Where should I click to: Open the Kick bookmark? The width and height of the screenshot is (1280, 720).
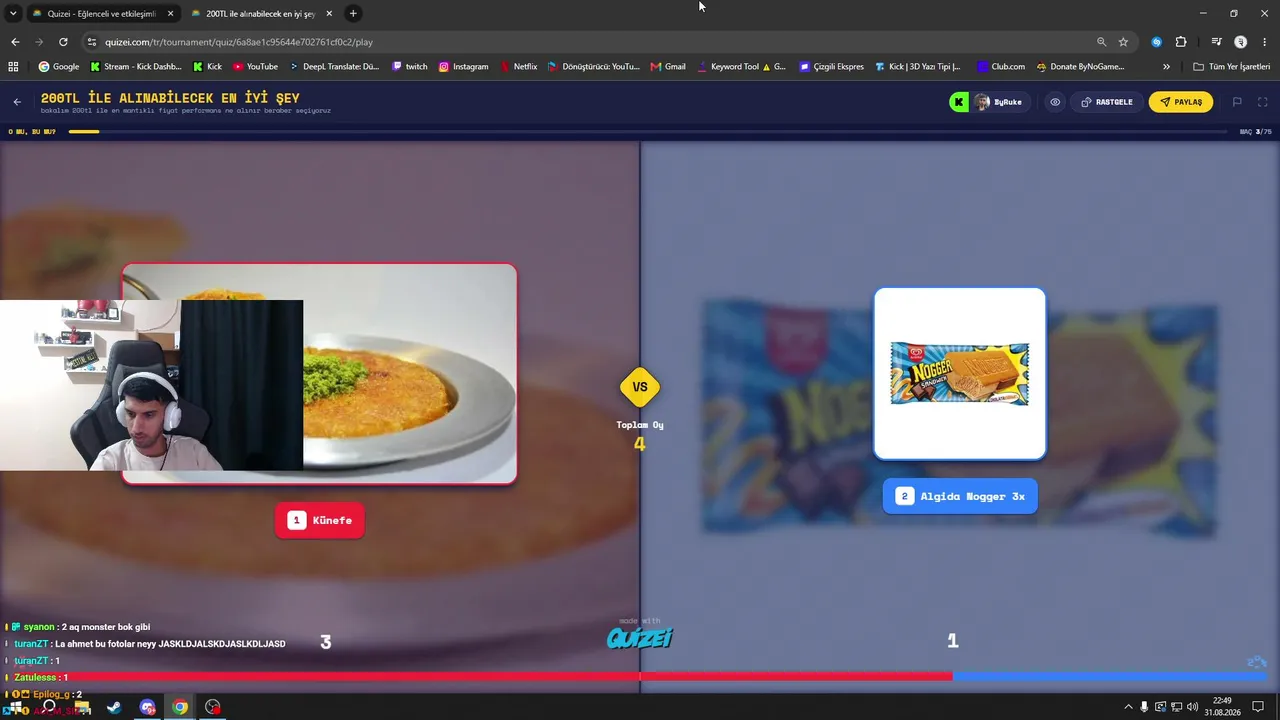tap(207, 67)
